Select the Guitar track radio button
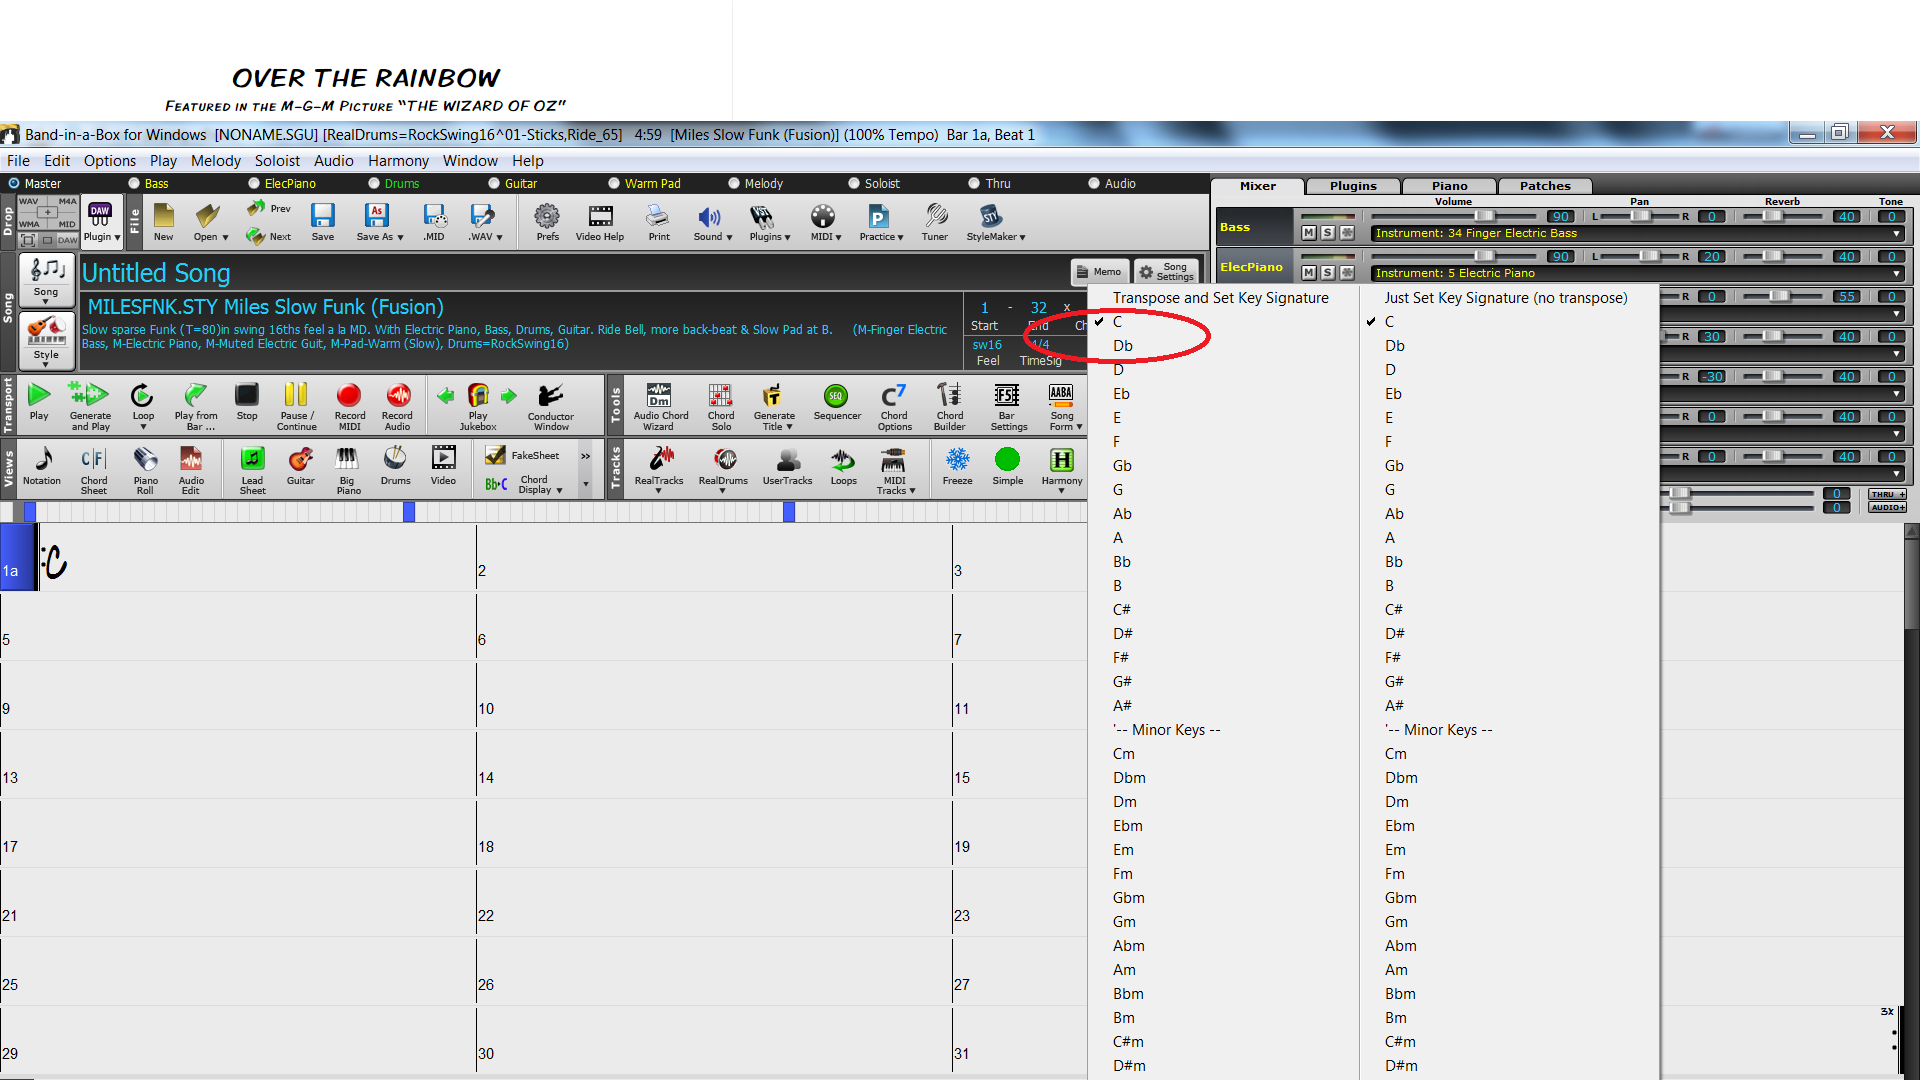The image size is (1920, 1080). click(494, 184)
